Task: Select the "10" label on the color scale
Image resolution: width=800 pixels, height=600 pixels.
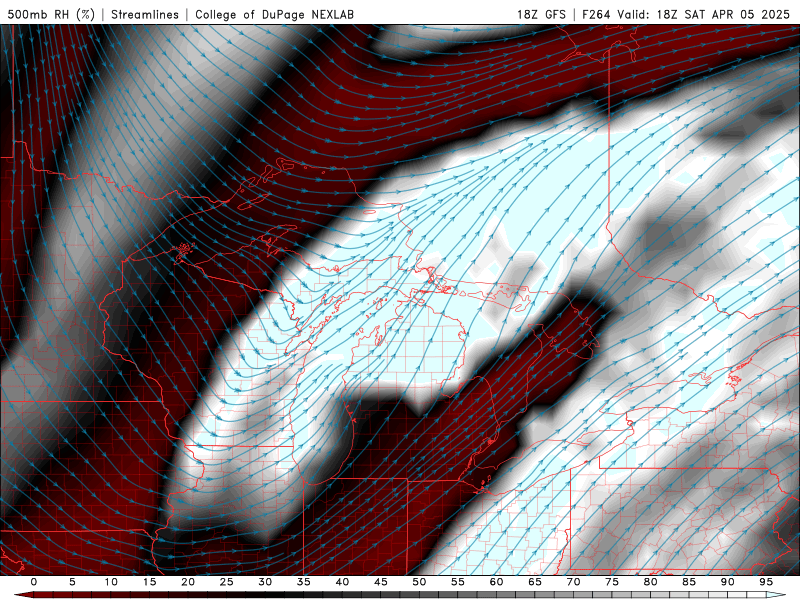Action: pyautogui.click(x=111, y=582)
